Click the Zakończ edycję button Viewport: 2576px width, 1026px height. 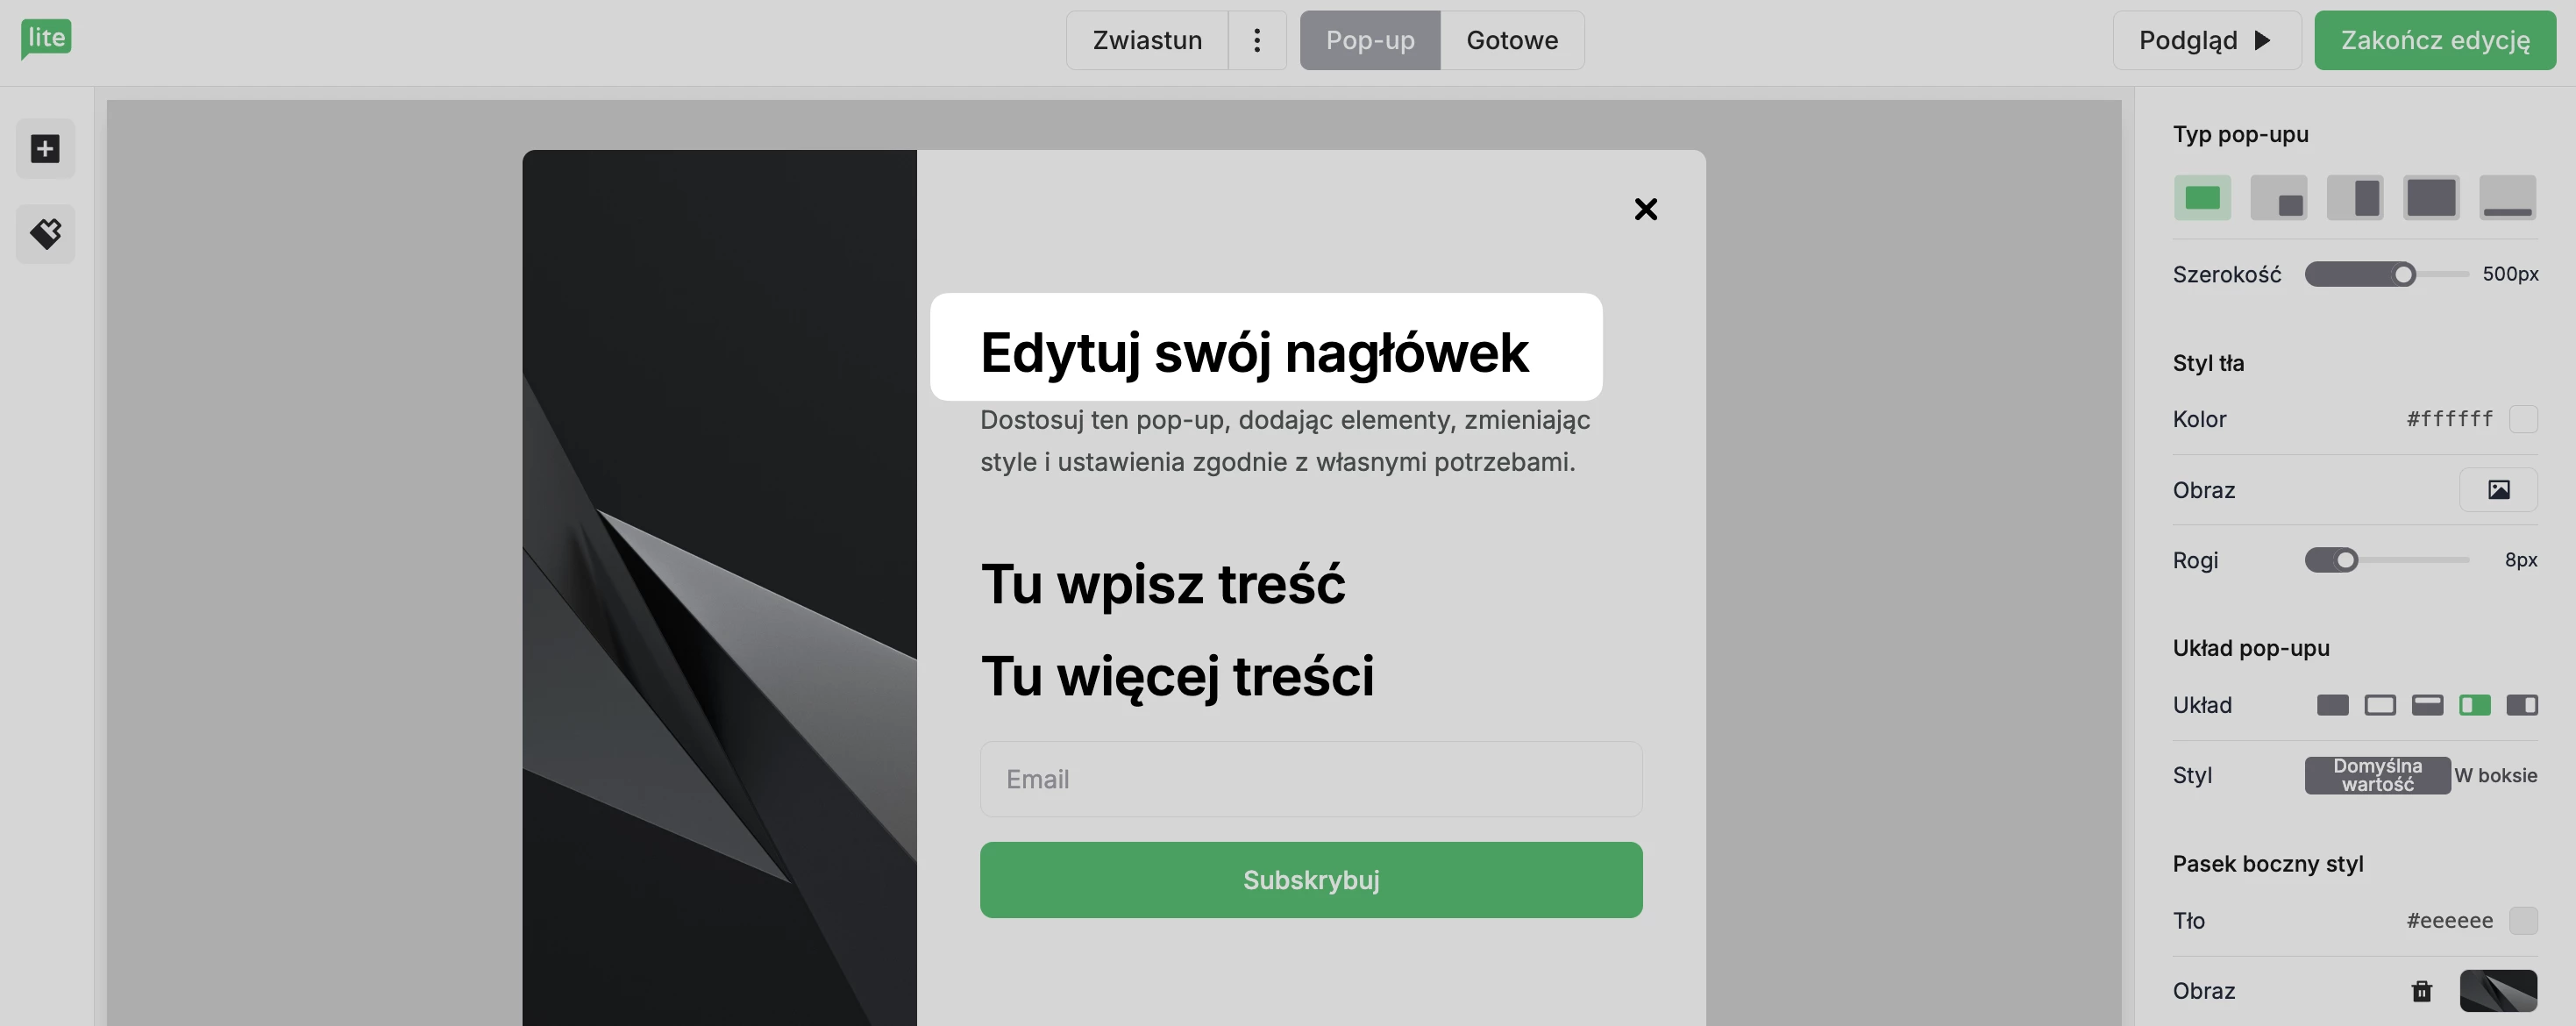point(2434,40)
